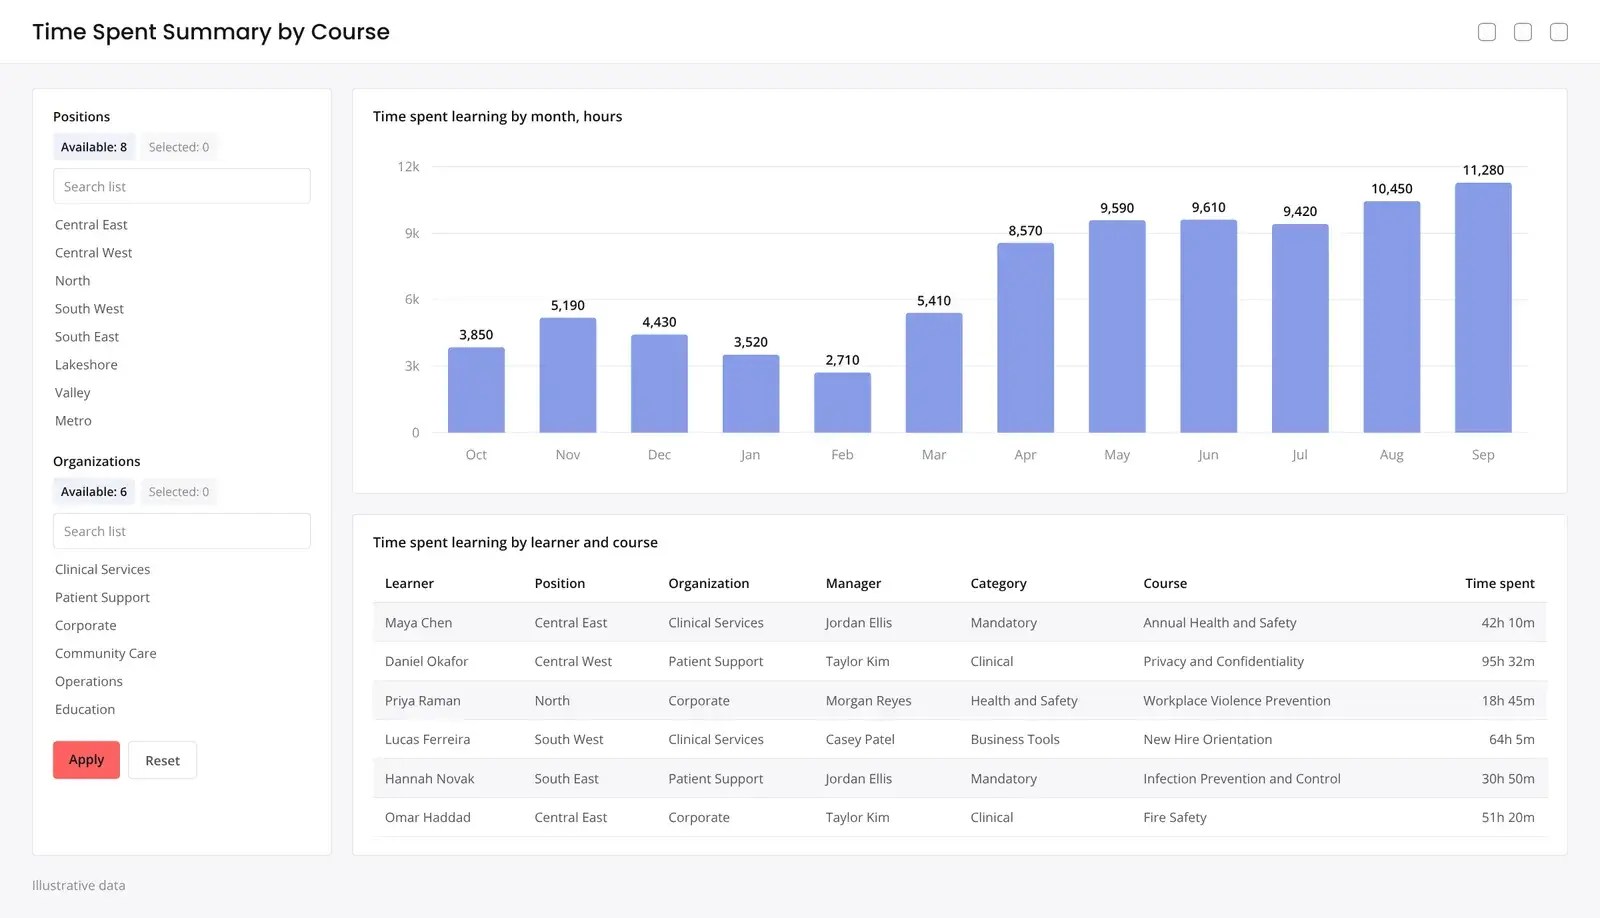Select the North position in the filter list
1600x918 pixels.
coord(72,281)
